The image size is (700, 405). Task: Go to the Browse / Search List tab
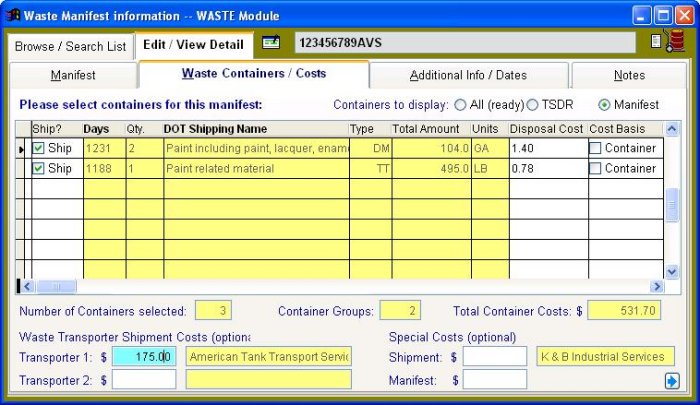click(x=70, y=46)
